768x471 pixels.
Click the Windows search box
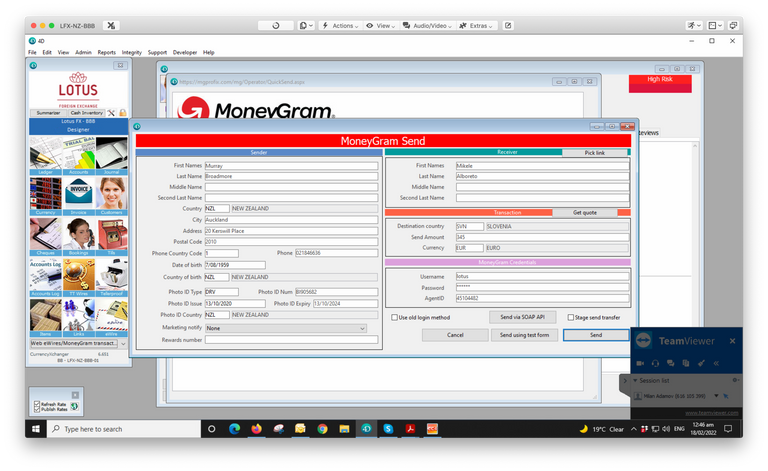coord(124,429)
